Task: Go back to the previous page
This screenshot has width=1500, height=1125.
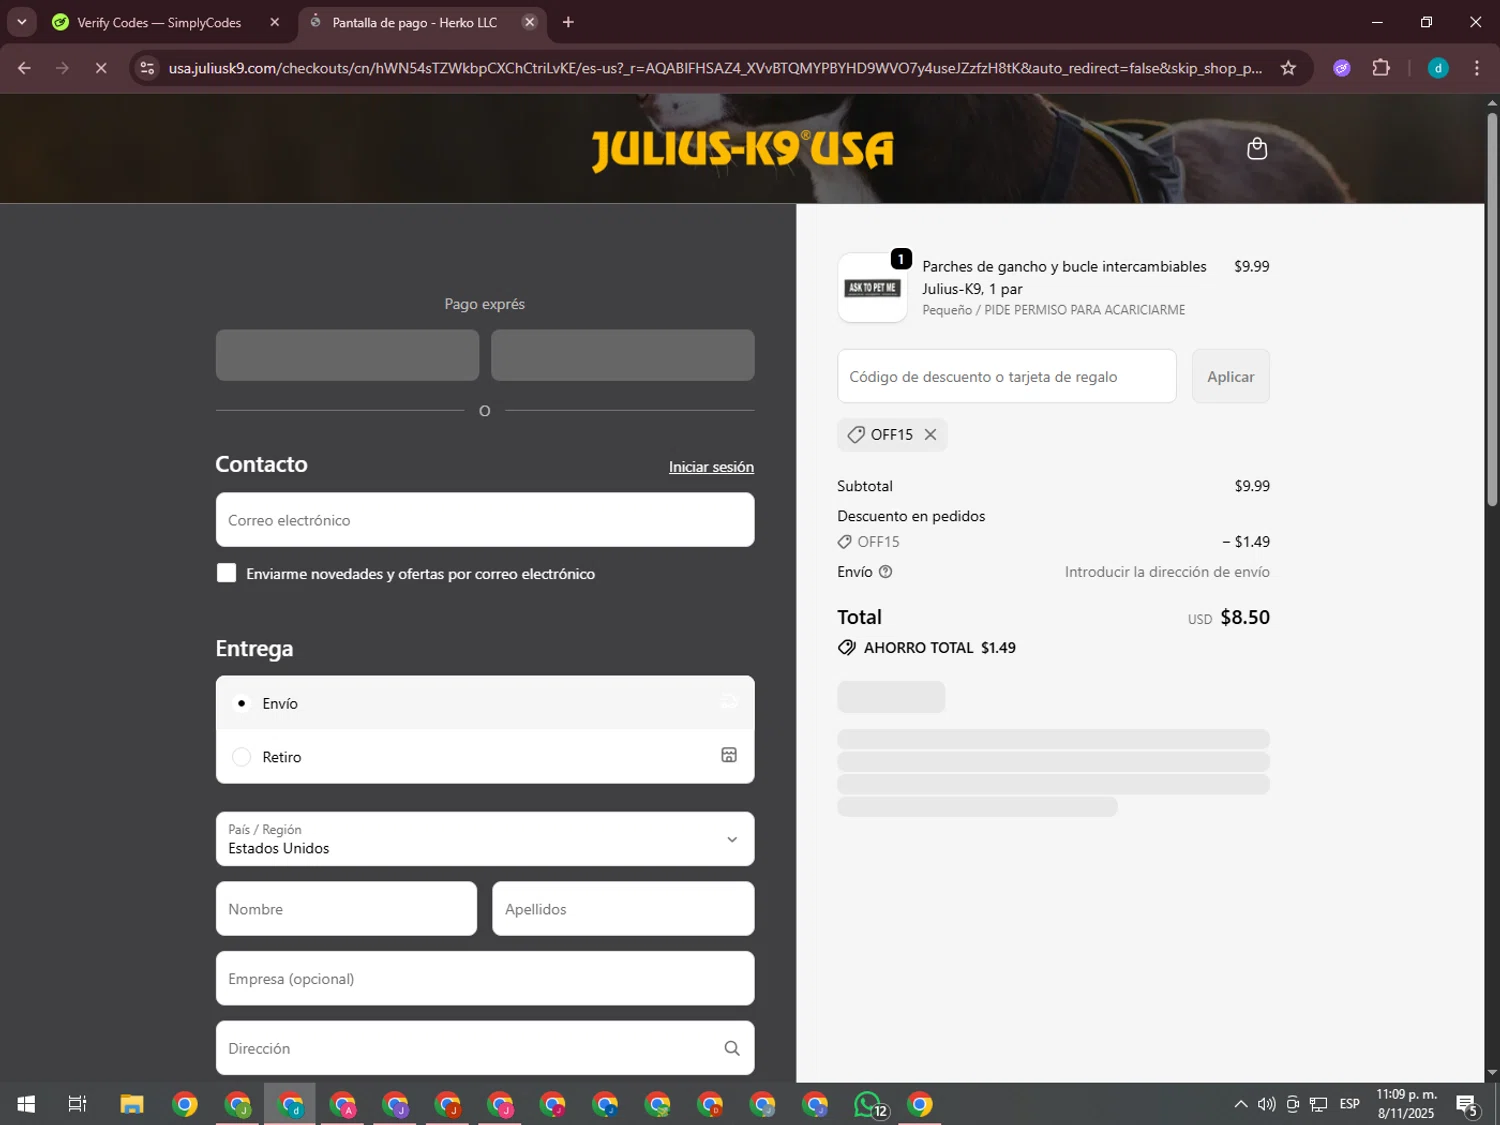Action: (24, 68)
